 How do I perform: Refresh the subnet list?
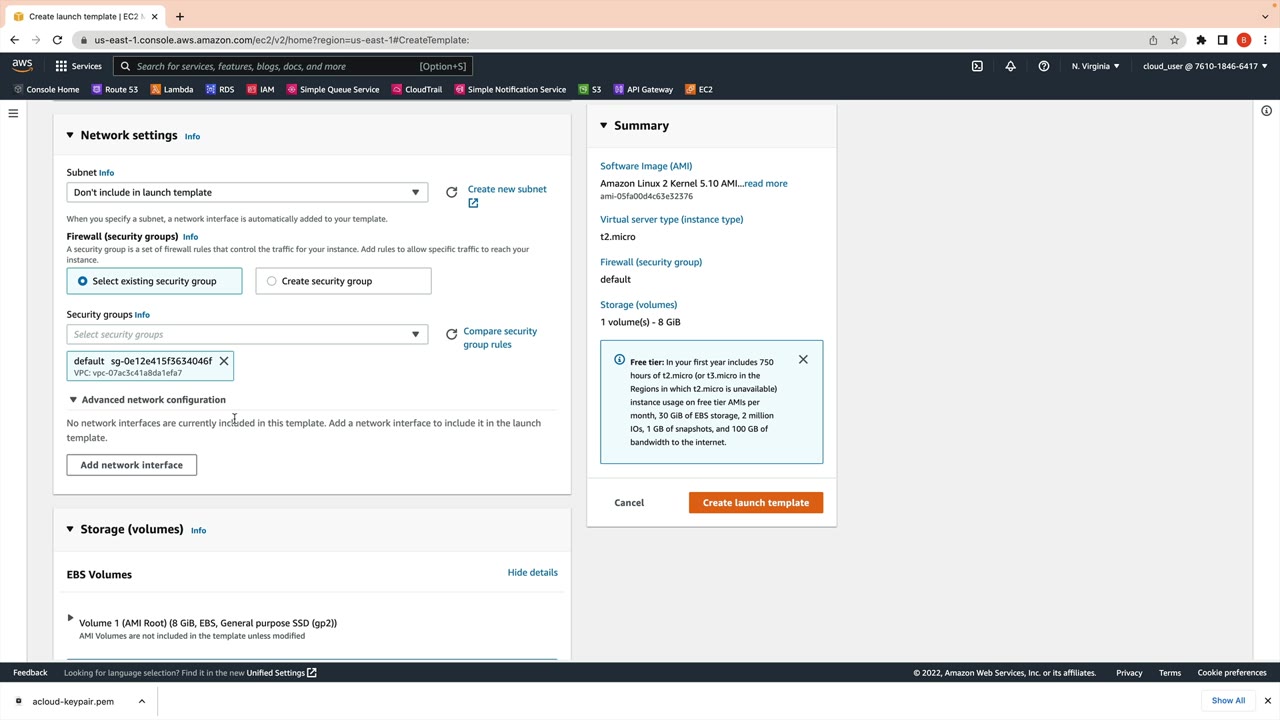[452, 192]
